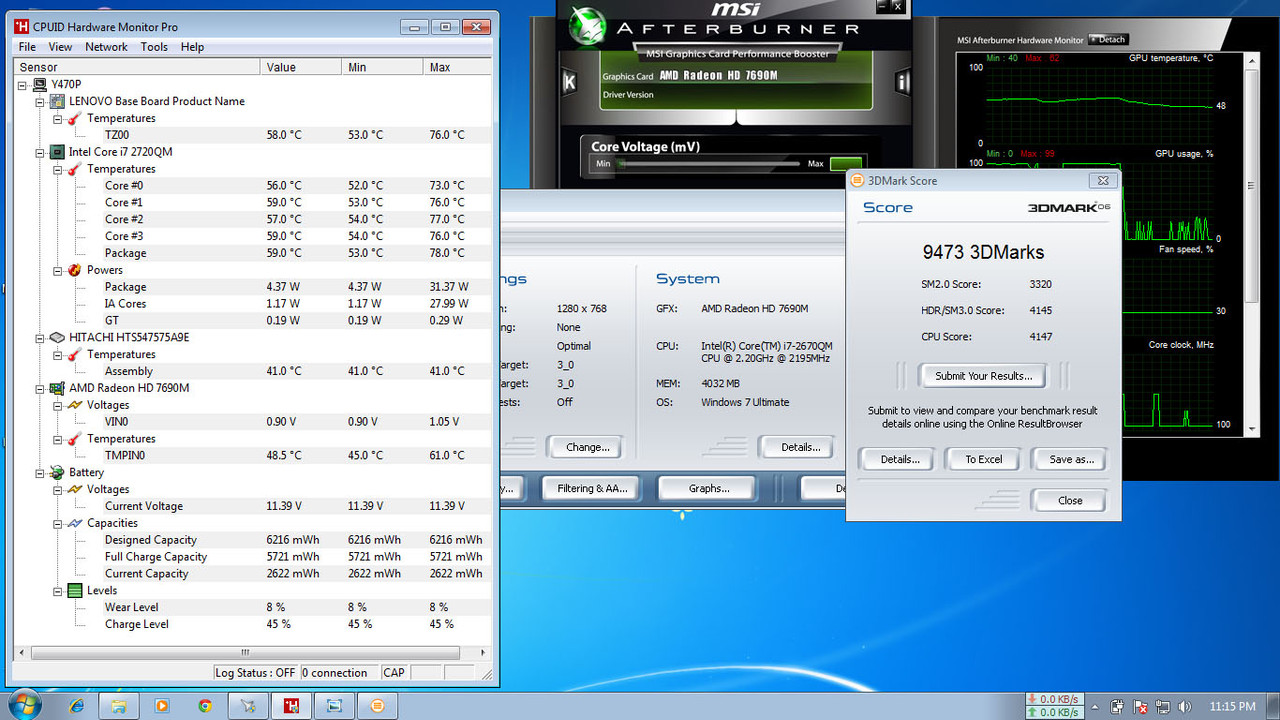Image resolution: width=1280 pixels, height=720 pixels.
Task: Click the AMD Radeon graphics card icon
Action: pyautogui.click(x=57, y=388)
